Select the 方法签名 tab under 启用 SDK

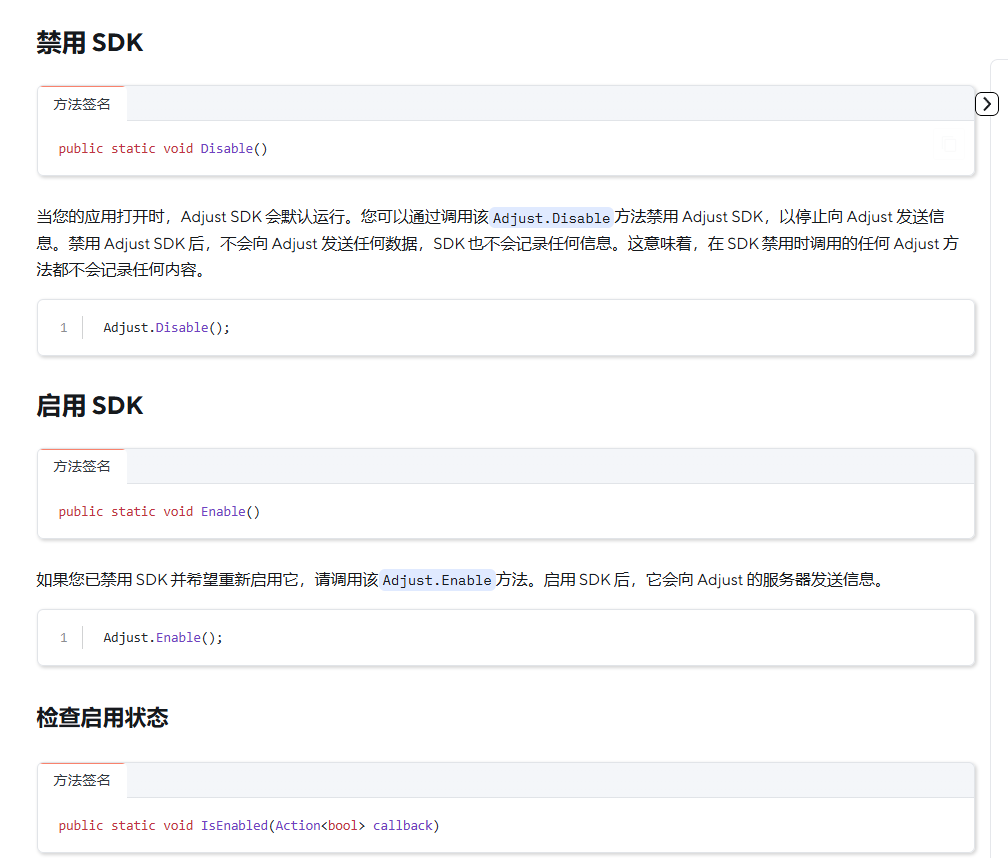(x=82, y=467)
